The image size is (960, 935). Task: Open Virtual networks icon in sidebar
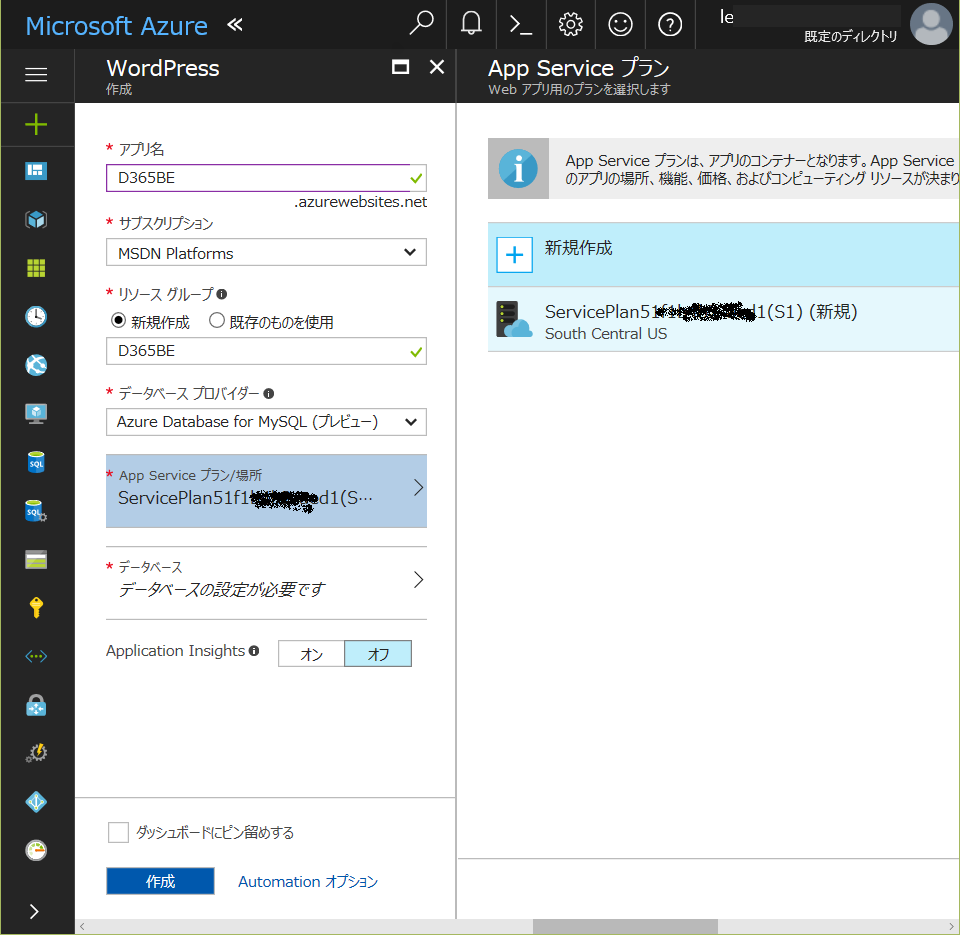pos(36,656)
